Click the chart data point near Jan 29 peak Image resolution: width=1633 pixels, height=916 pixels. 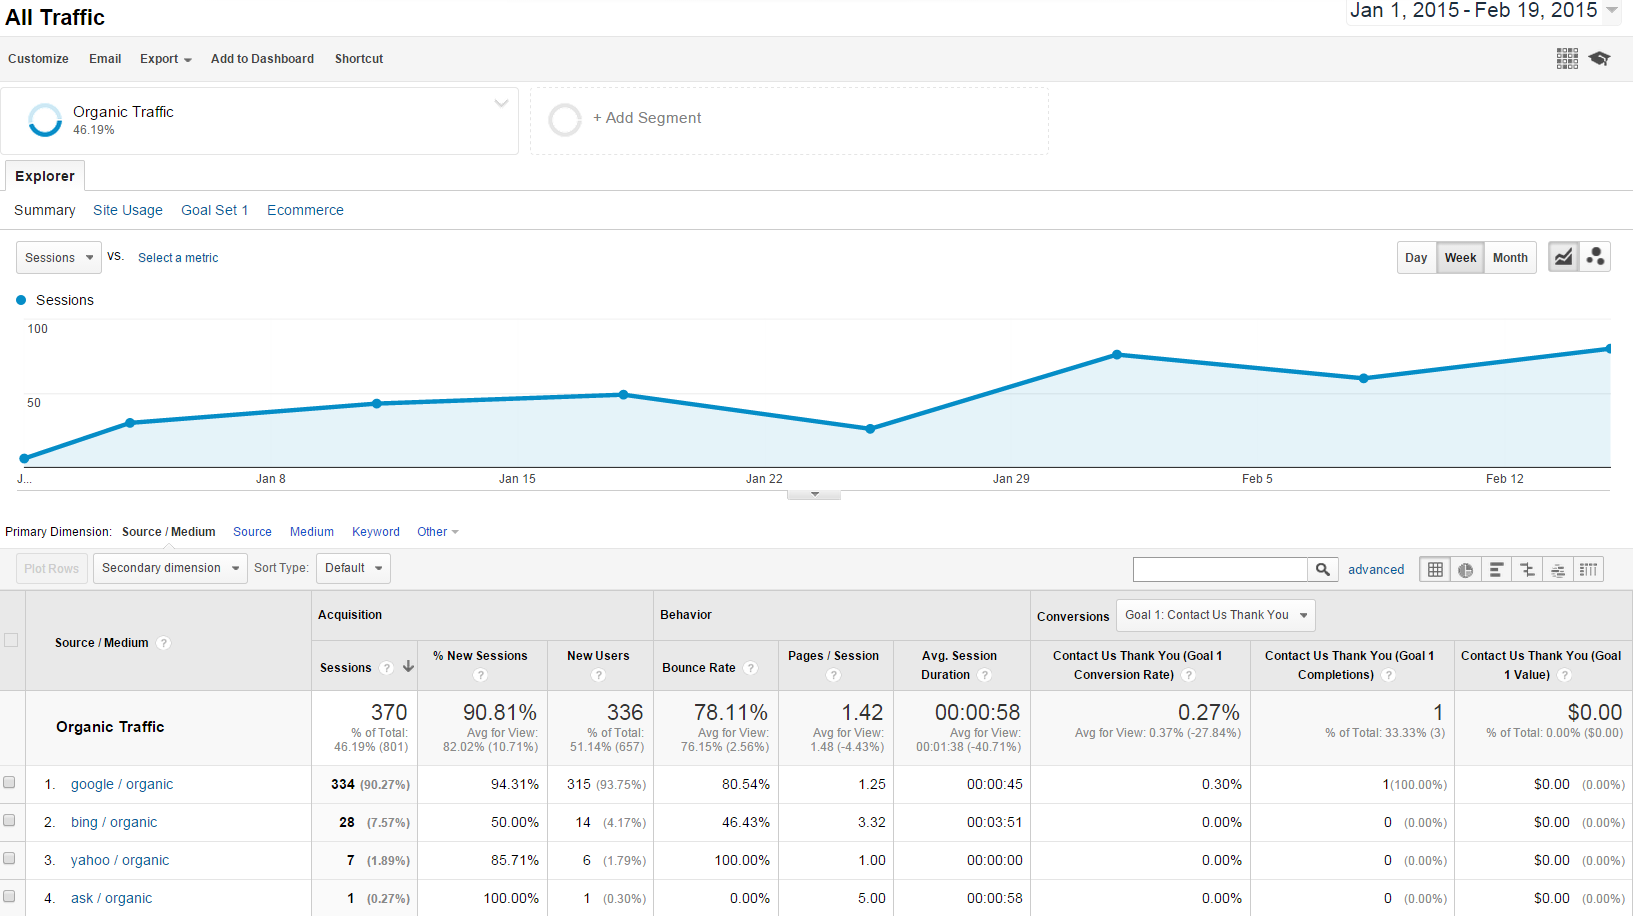pyautogui.click(x=1117, y=355)
